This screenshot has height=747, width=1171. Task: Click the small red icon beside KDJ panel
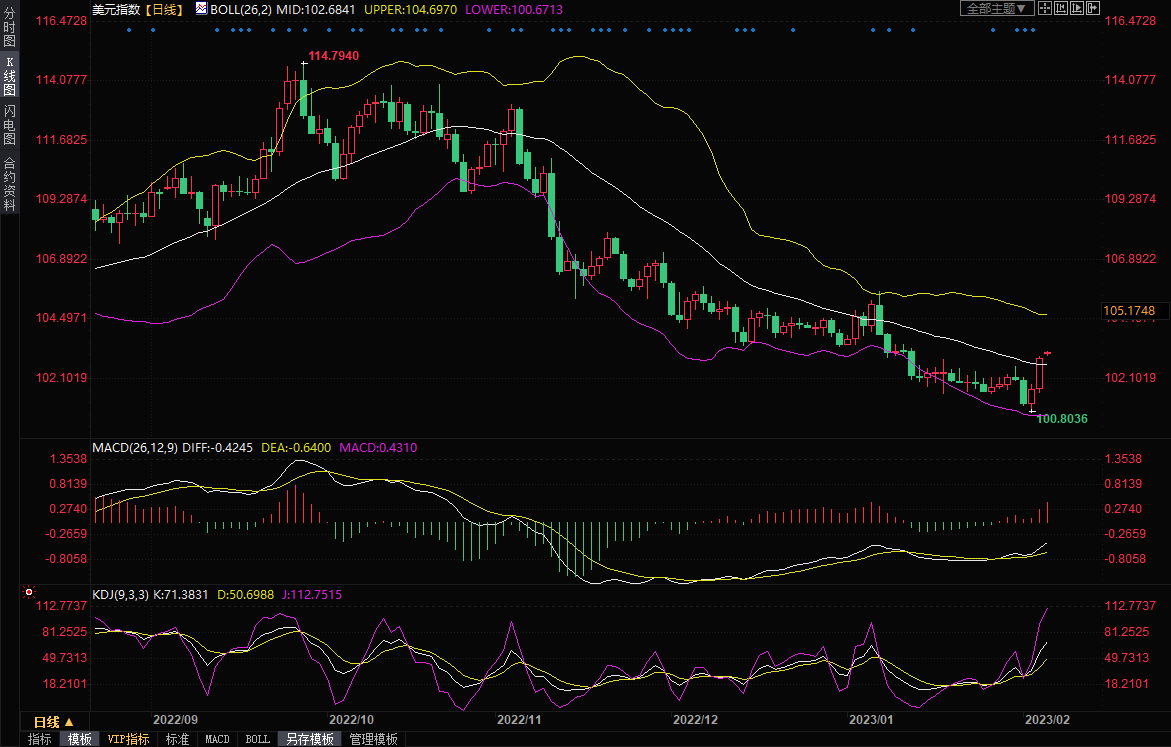28,594
